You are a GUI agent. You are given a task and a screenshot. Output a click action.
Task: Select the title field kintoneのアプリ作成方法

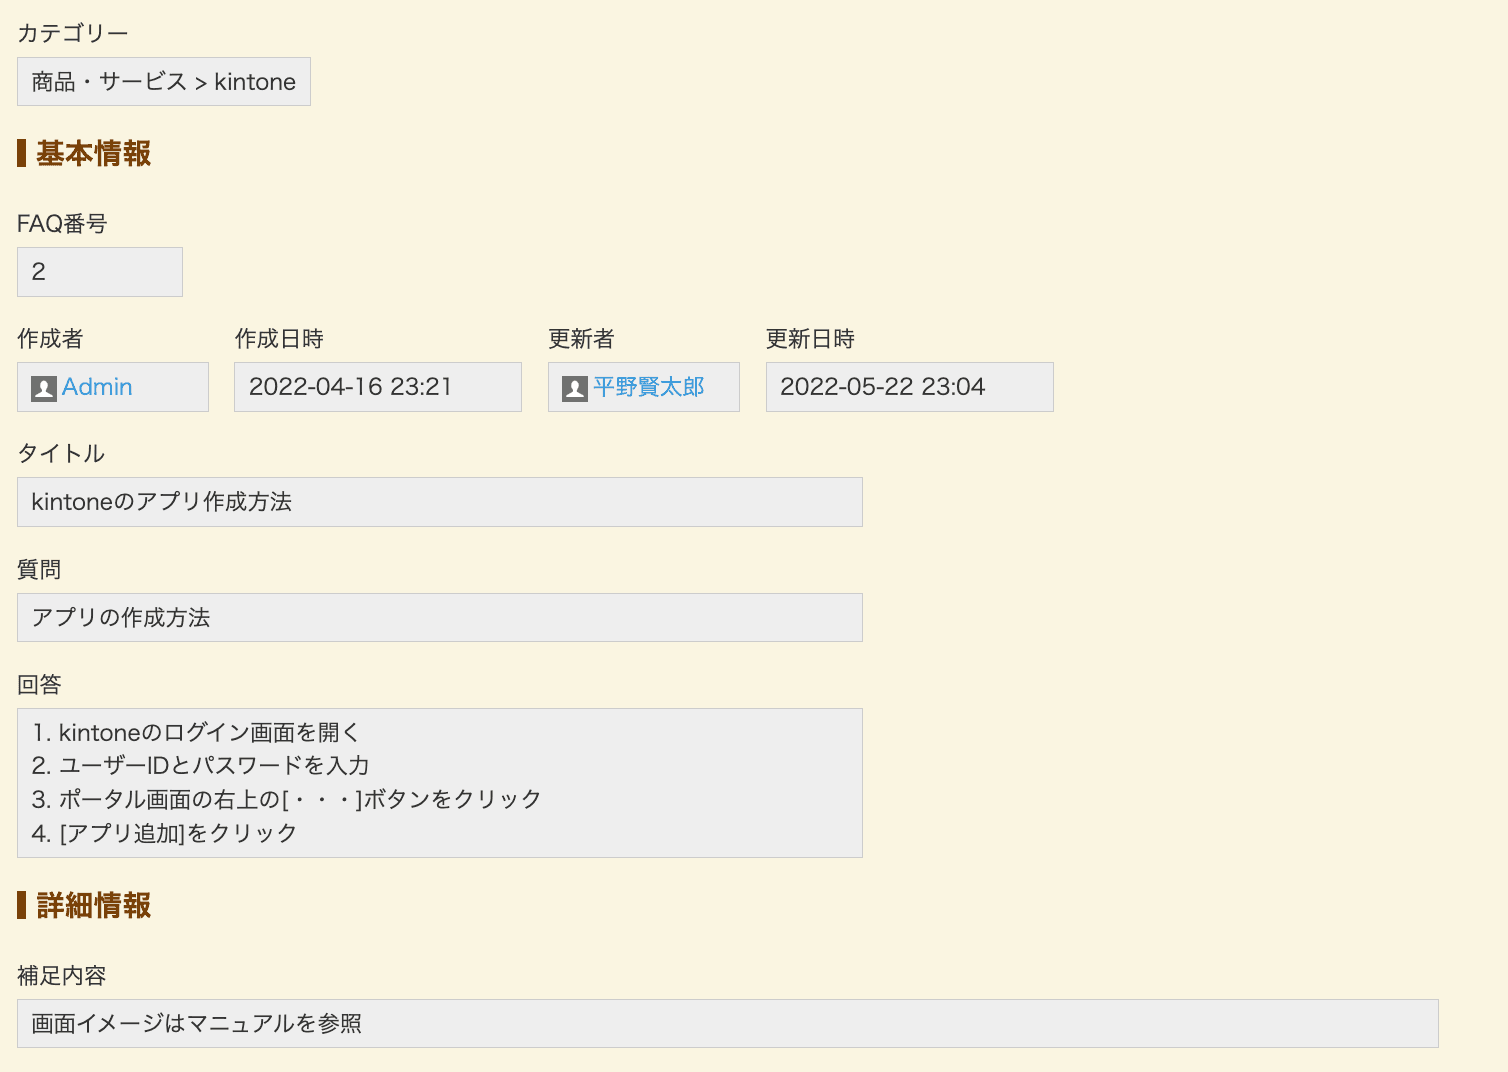point(440,502)
